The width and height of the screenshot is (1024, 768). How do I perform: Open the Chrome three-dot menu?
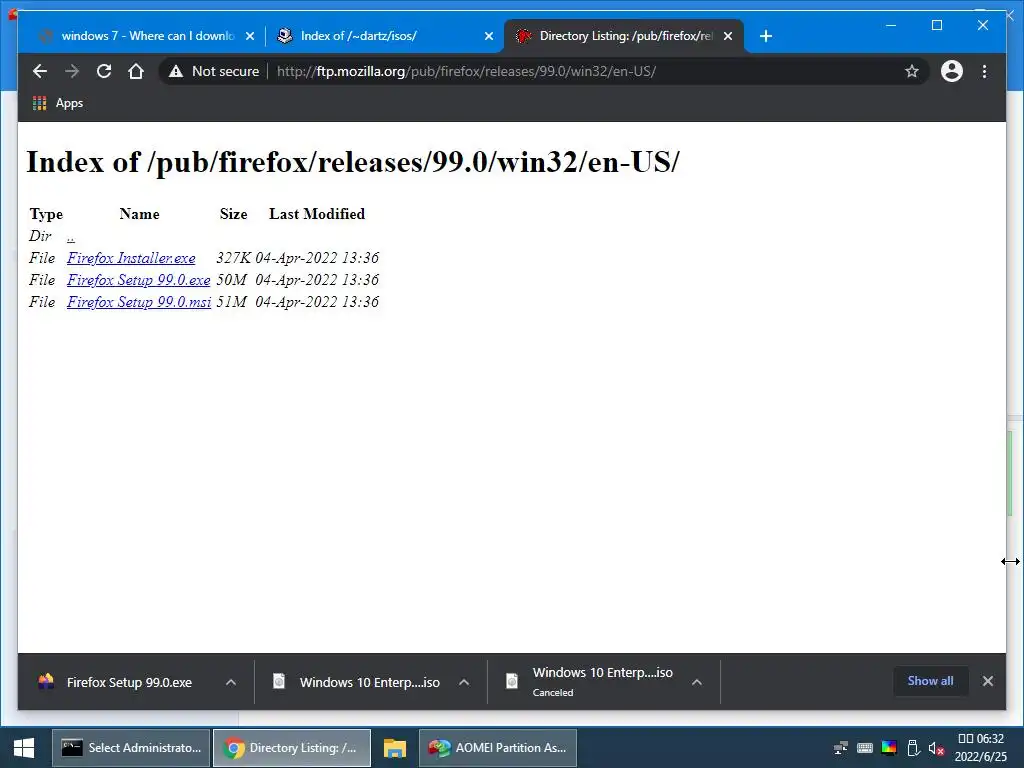[x=984, y=71]
